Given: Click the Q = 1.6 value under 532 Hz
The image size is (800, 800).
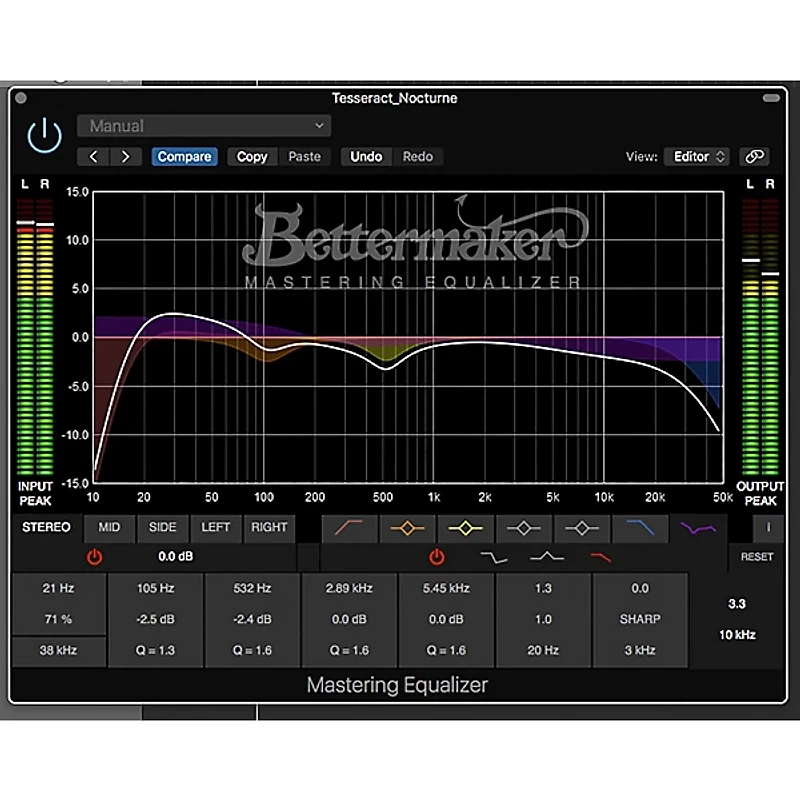Looking at the screenshot, I should (252, 651).
